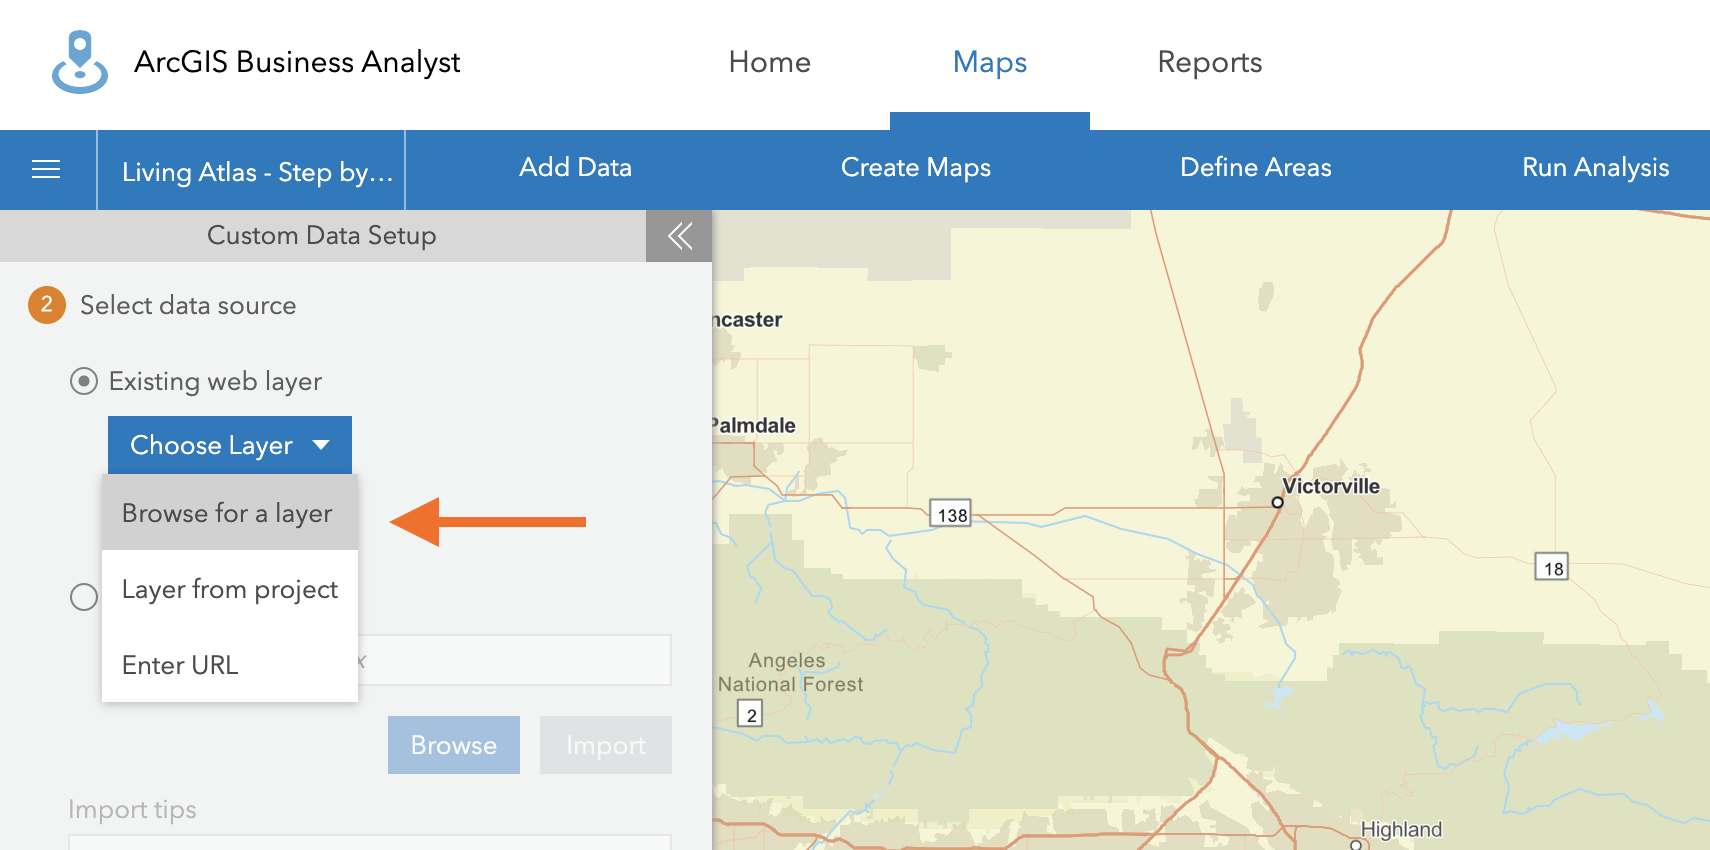Click the Highland label on map

(x=1401, y=829)
